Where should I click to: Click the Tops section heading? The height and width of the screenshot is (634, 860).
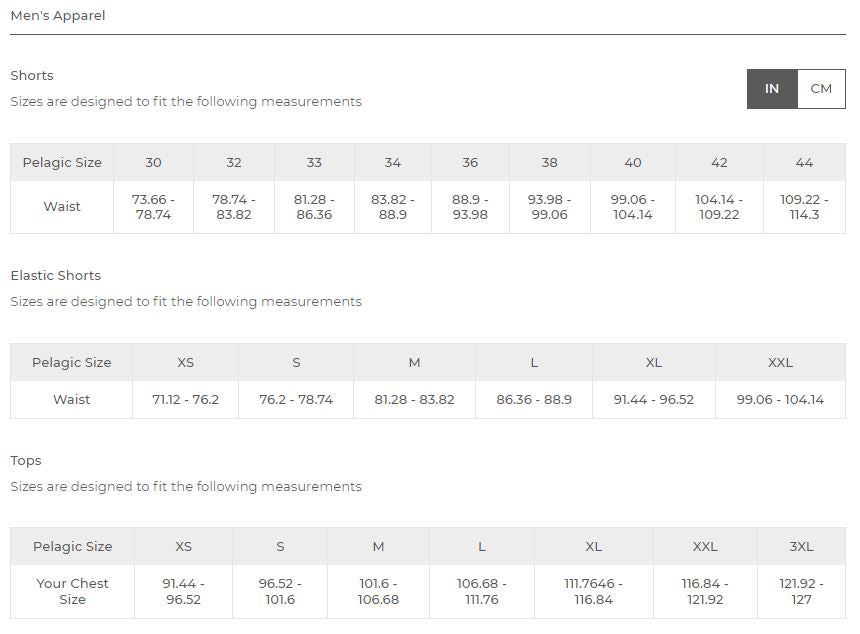[x=26, y=461]
